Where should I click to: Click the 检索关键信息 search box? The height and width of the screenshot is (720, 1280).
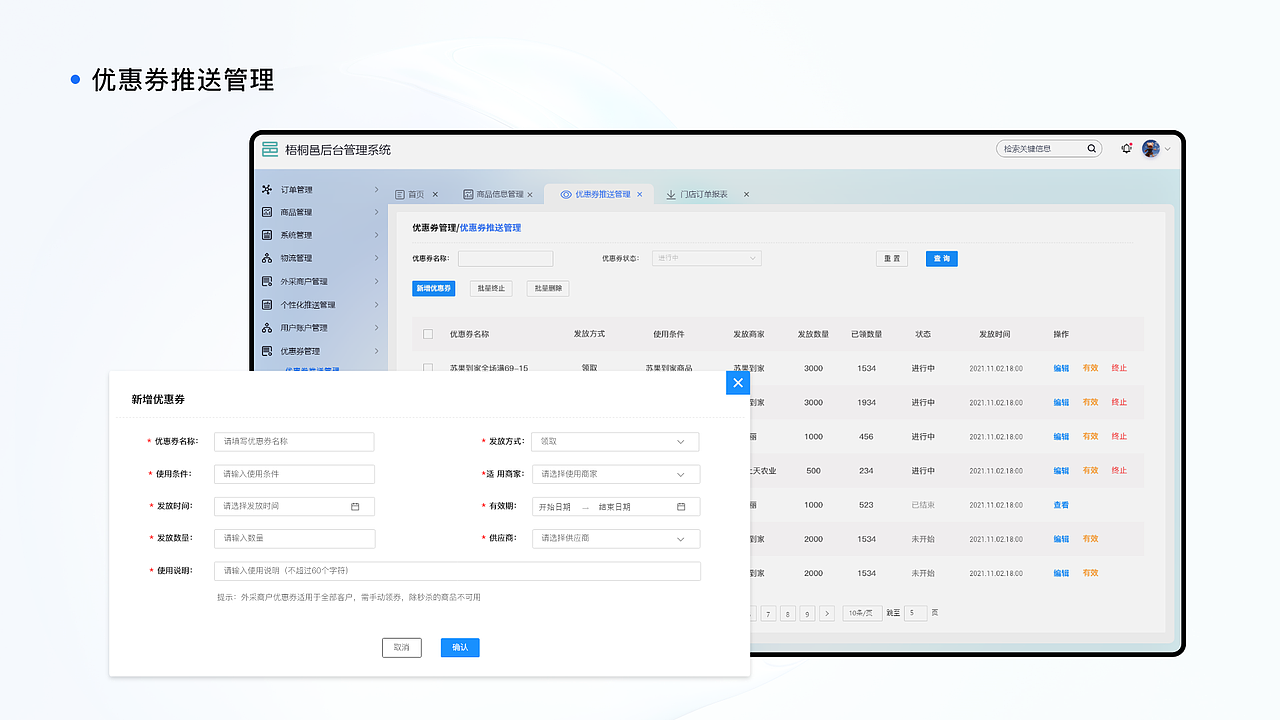pyautogui.click(x=1048, y=149)
